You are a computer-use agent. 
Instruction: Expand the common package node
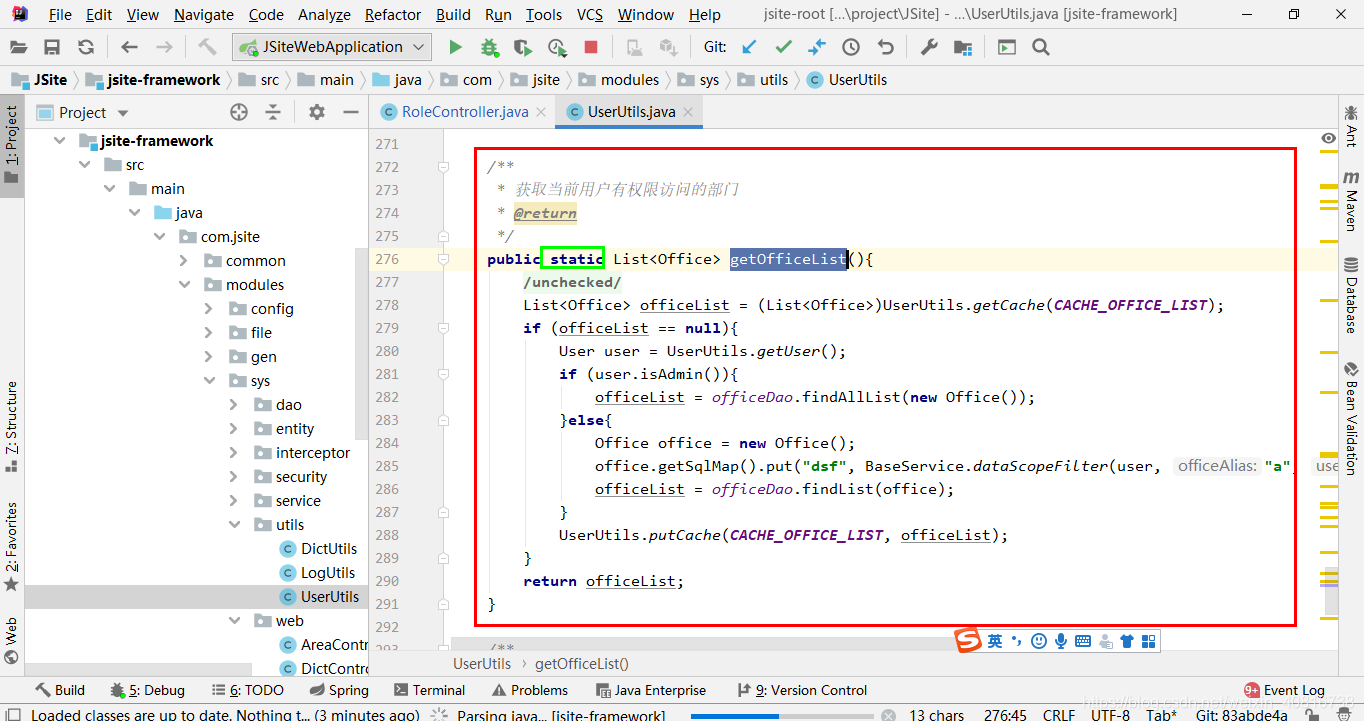point(183,261)
